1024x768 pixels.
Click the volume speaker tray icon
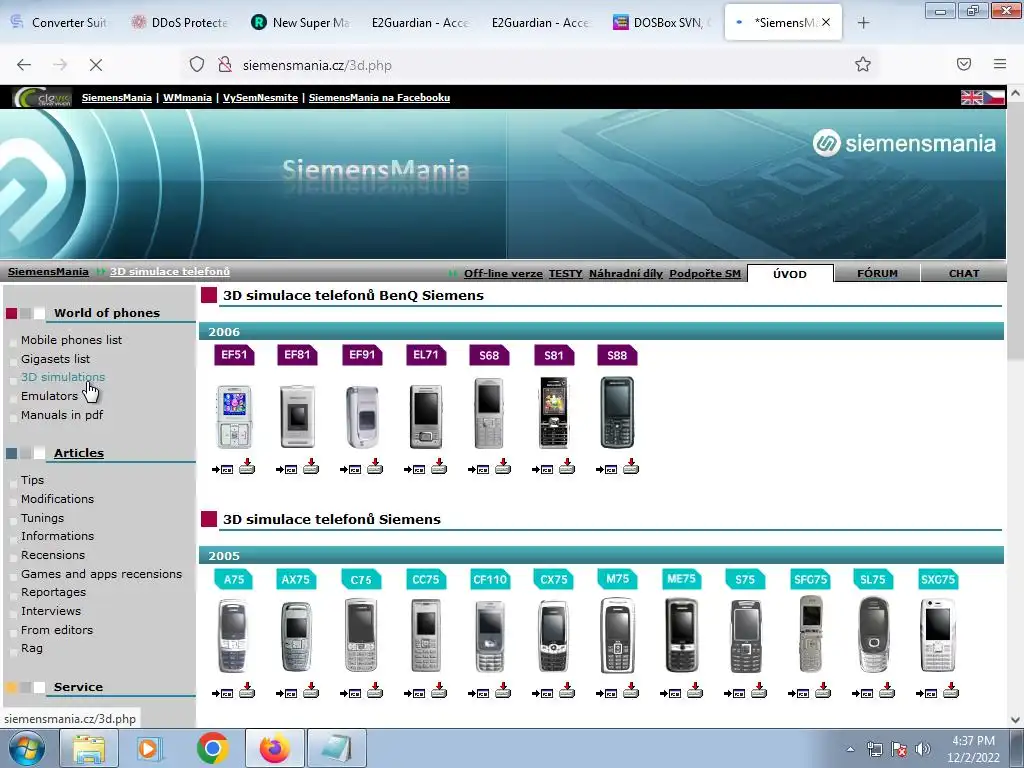[x=923, y=749]
